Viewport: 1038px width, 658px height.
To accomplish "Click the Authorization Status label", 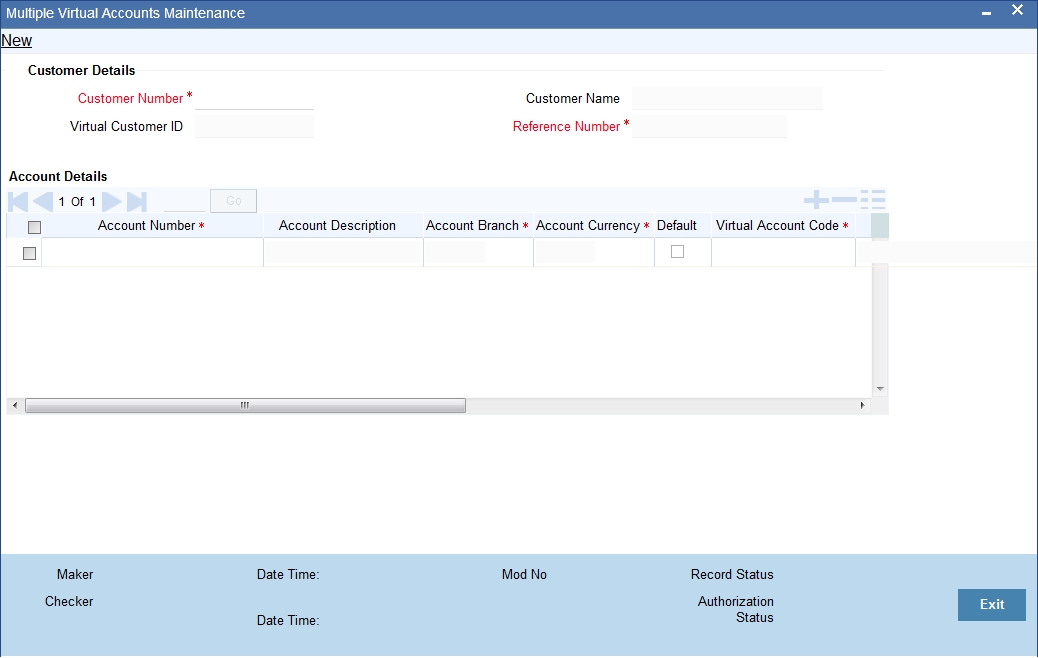I will point(735,610).
